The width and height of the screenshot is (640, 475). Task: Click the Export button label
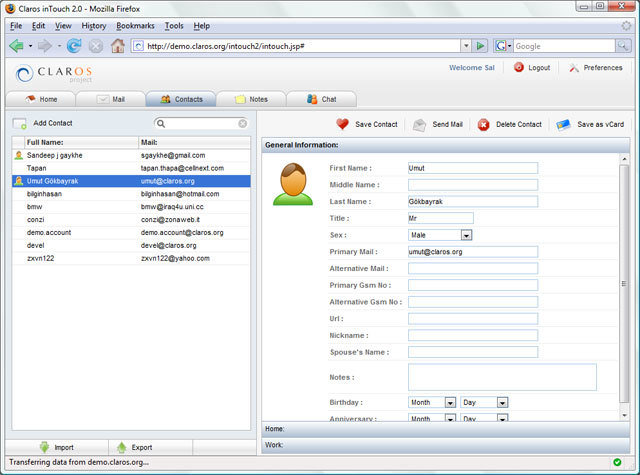coord(142,448)
